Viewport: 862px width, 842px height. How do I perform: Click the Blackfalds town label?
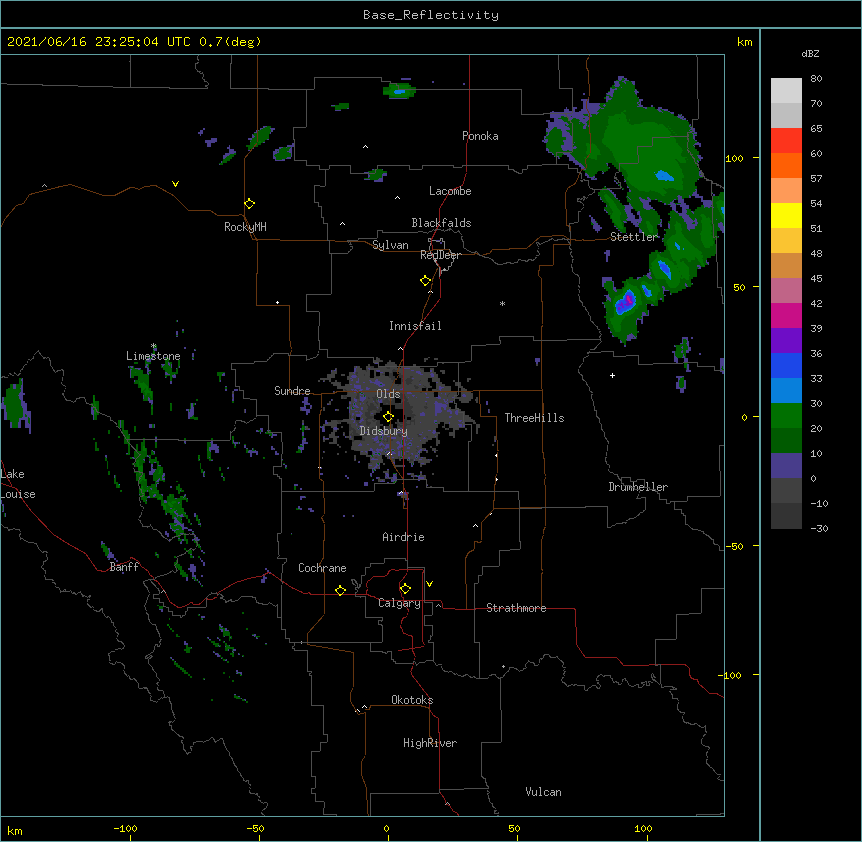tap(441, 223)
